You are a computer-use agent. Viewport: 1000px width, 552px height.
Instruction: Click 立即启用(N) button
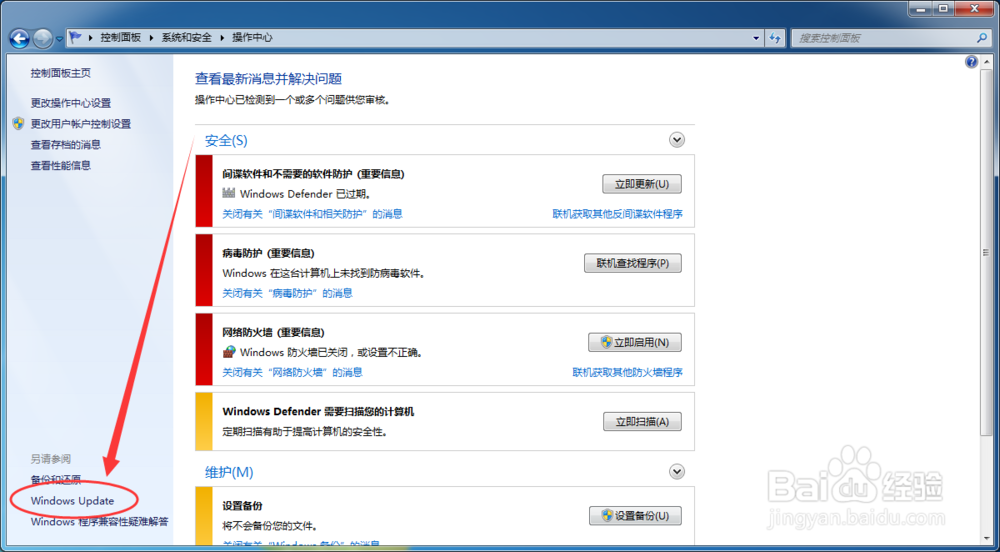pyautogui.click(x=635, y=342)
